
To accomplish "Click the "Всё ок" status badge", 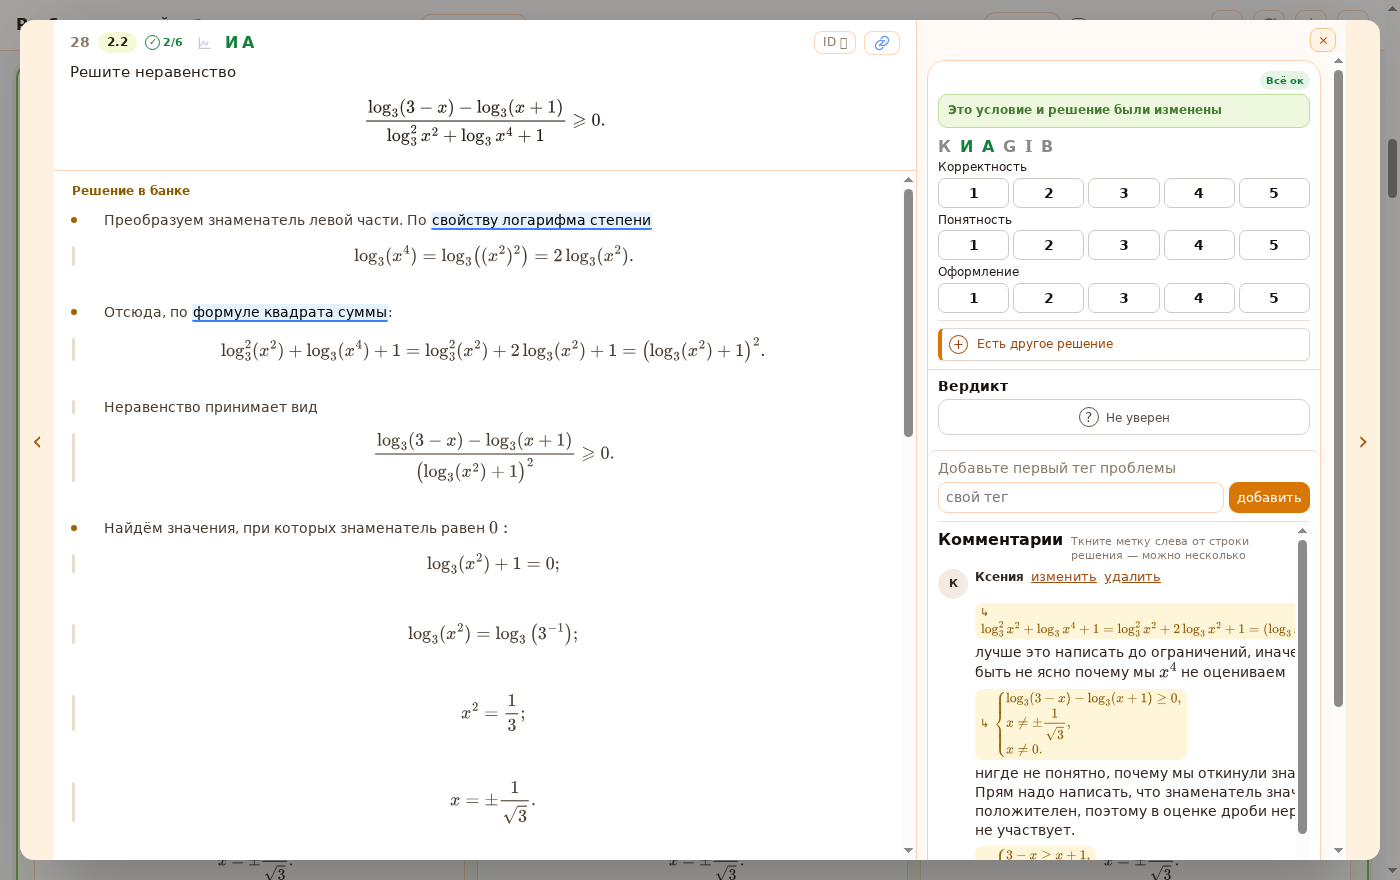I will [x=1284, y=81].
